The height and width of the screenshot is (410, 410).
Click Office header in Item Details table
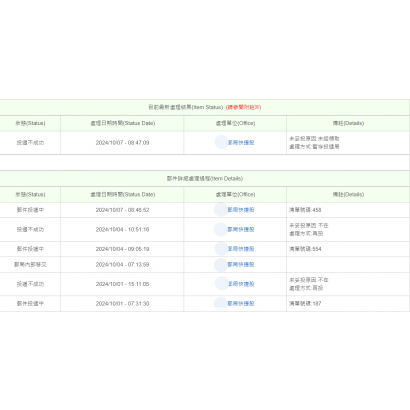pyautogui.click(x=235, y=195)
